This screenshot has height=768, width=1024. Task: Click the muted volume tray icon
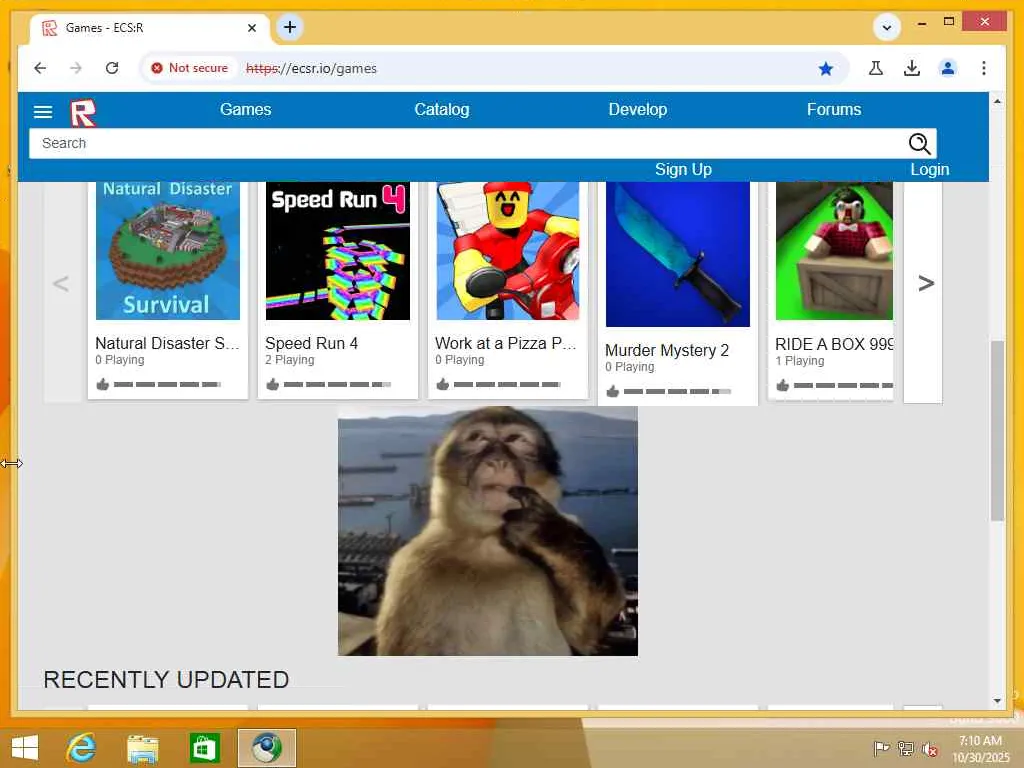click(x=930, y=749)
